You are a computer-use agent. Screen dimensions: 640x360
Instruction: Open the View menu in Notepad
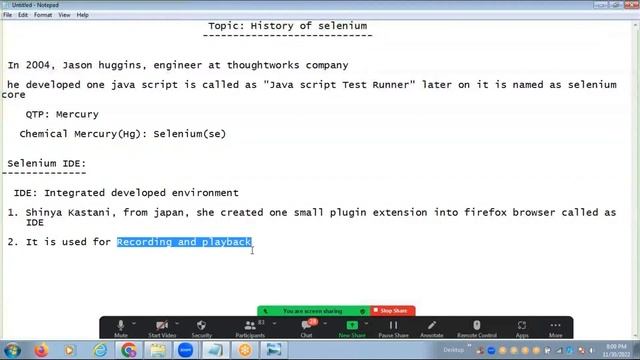pos(64,15)
